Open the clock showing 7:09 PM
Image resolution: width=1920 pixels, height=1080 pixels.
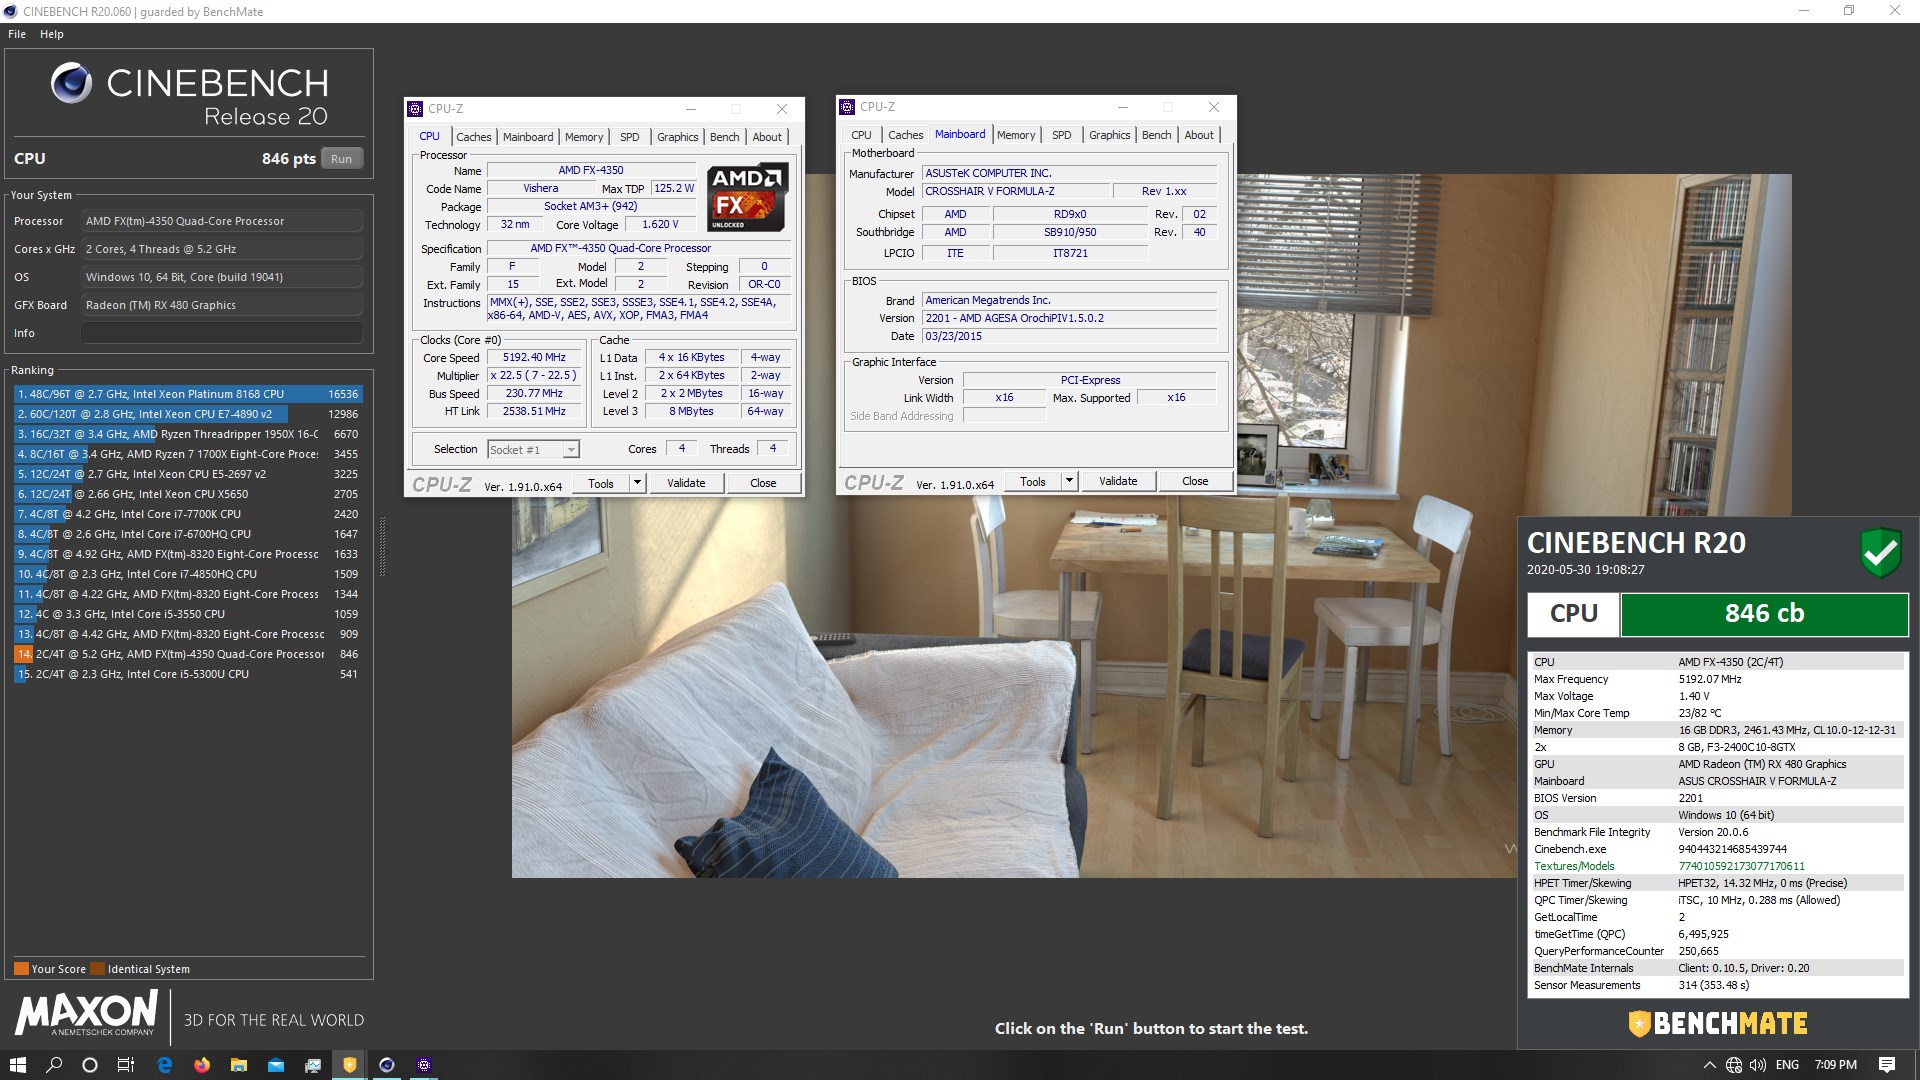(x=1835, y=1065)
